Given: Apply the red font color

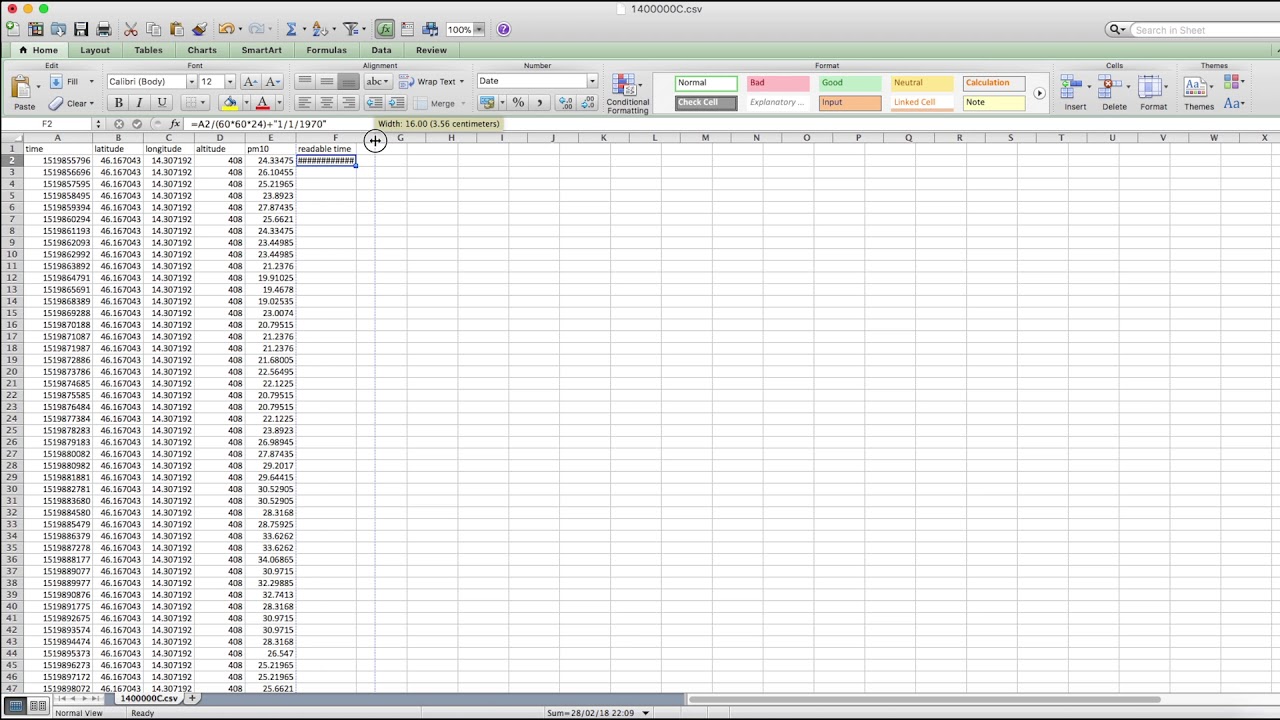Looking at the screenshot, I should coord(263,103).
